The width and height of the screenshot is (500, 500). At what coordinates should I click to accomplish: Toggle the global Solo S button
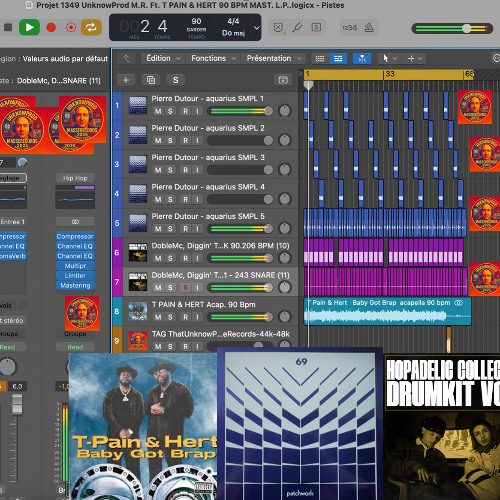(x=176, y=80)
